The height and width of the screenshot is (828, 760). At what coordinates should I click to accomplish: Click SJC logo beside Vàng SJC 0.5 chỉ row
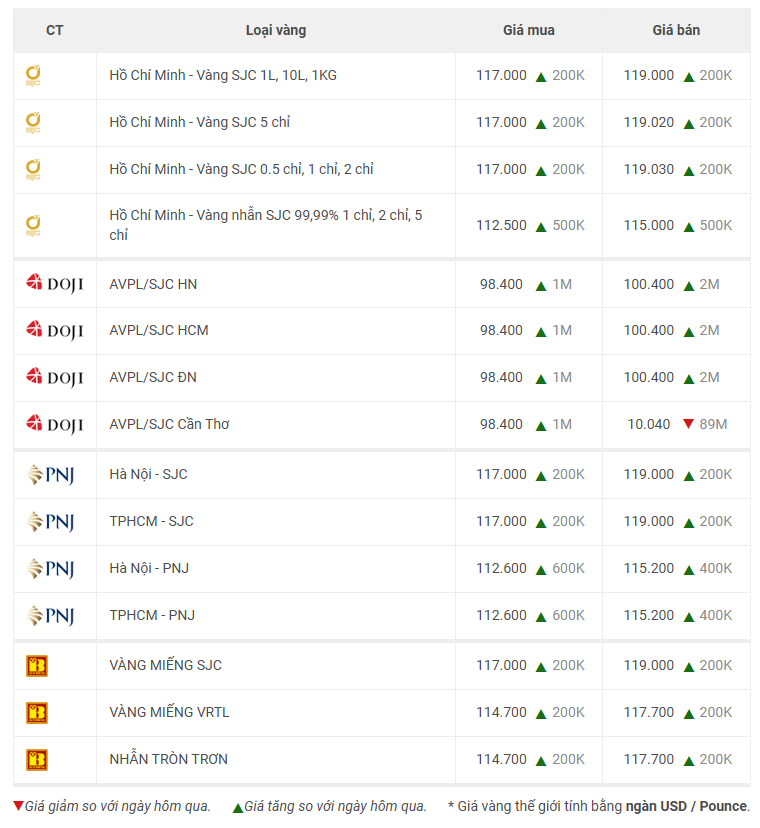tap(33, 170)
